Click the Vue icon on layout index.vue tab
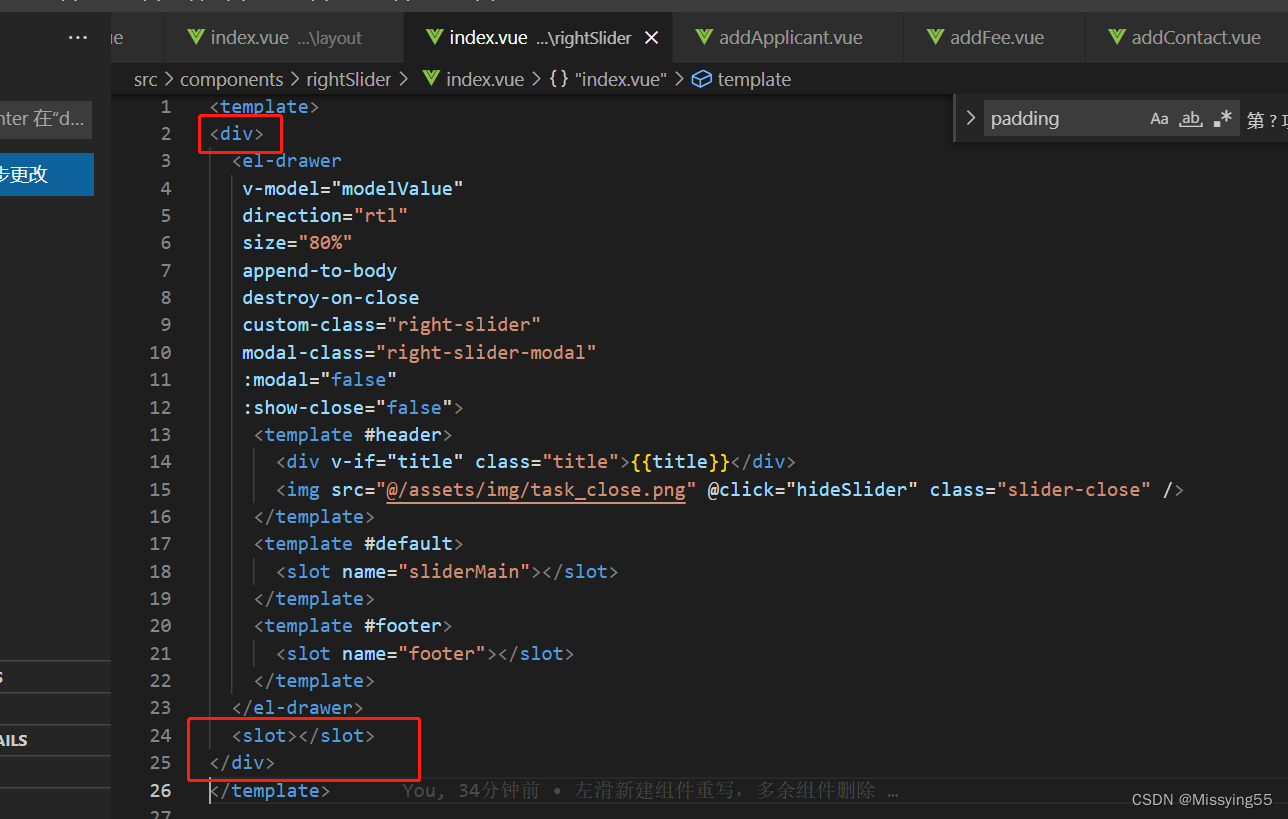The height and width of the screenshot is (819, 1288). tap(196, 38)
